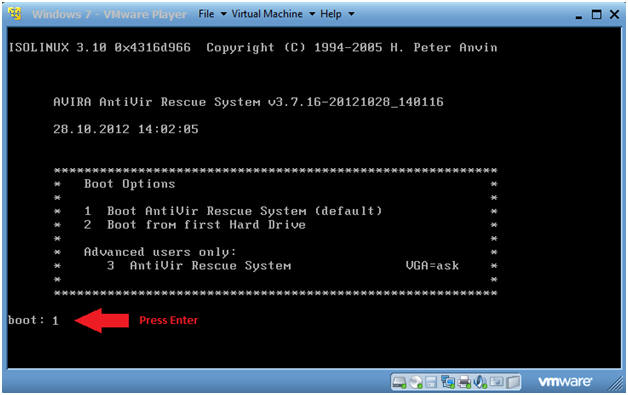Click the printer device status icon
This screenshot has width=628, height=395.
(x=464, y=382)
